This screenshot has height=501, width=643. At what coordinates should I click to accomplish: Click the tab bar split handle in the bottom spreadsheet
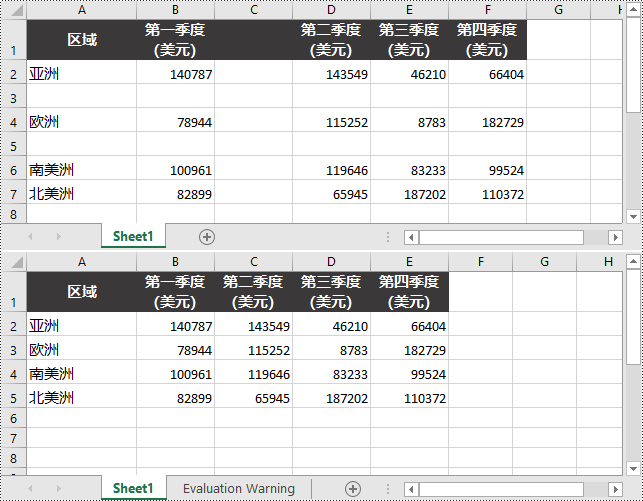388,488
